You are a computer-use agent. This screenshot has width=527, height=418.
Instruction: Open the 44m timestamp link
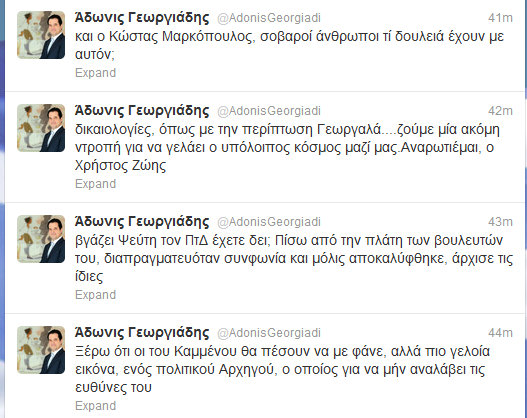tap(500, 332)
